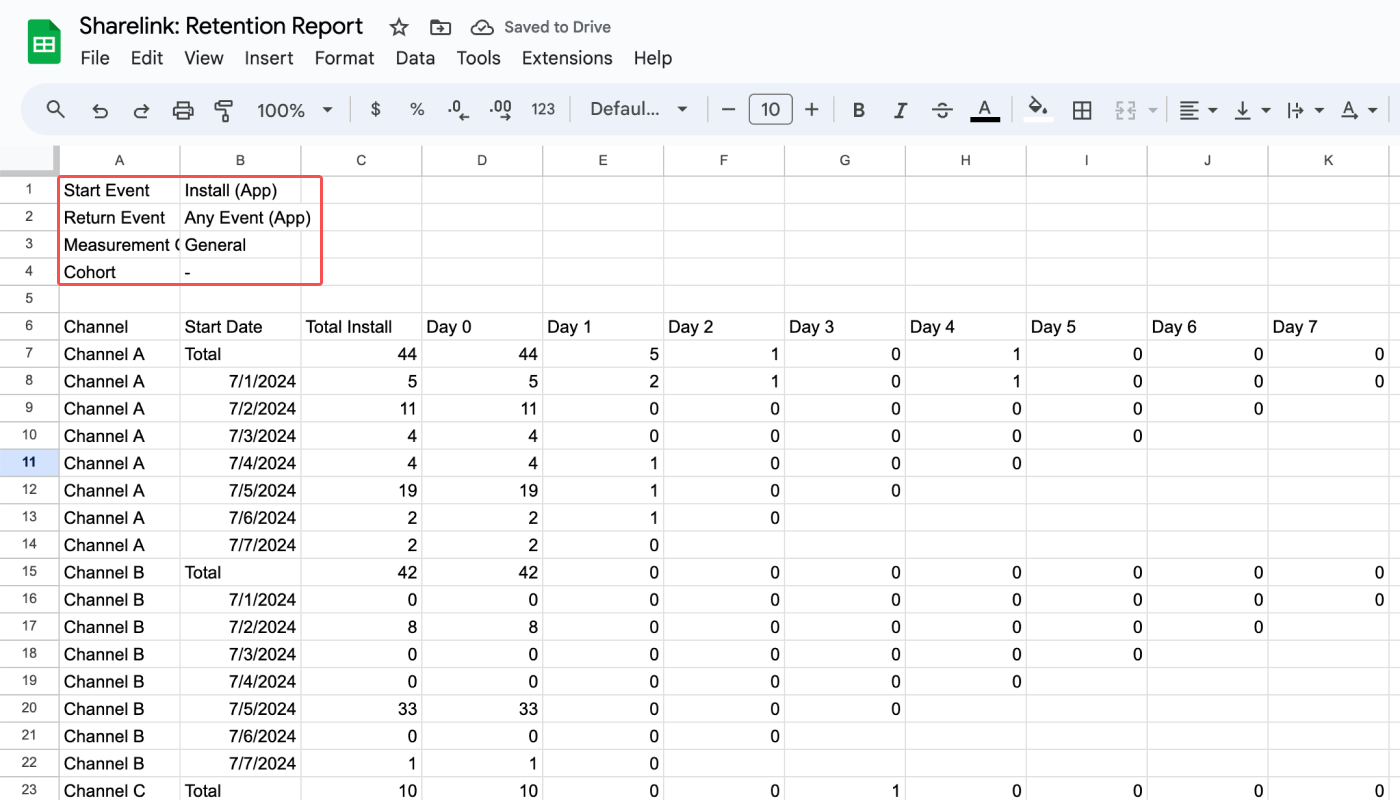Screen dimensions: 1400x800
Task: Select Channel B Total cell in column B
Action: 241,572
